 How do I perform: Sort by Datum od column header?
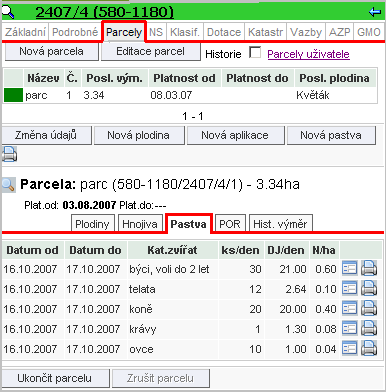tap(32, 250)
